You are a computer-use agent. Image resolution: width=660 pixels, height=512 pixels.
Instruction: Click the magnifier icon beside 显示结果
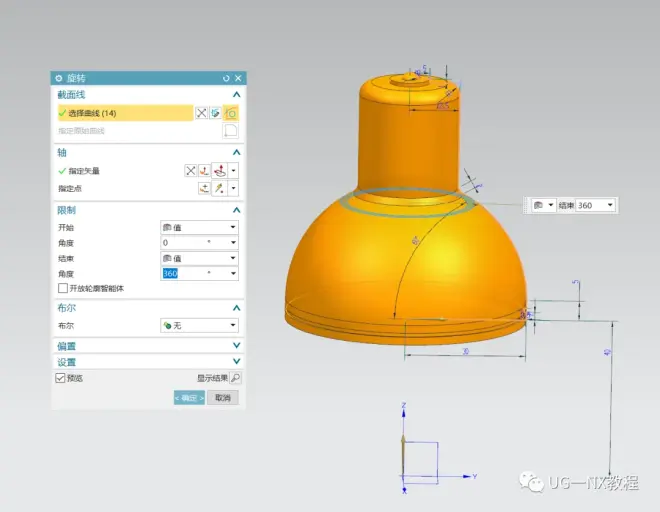235,378
